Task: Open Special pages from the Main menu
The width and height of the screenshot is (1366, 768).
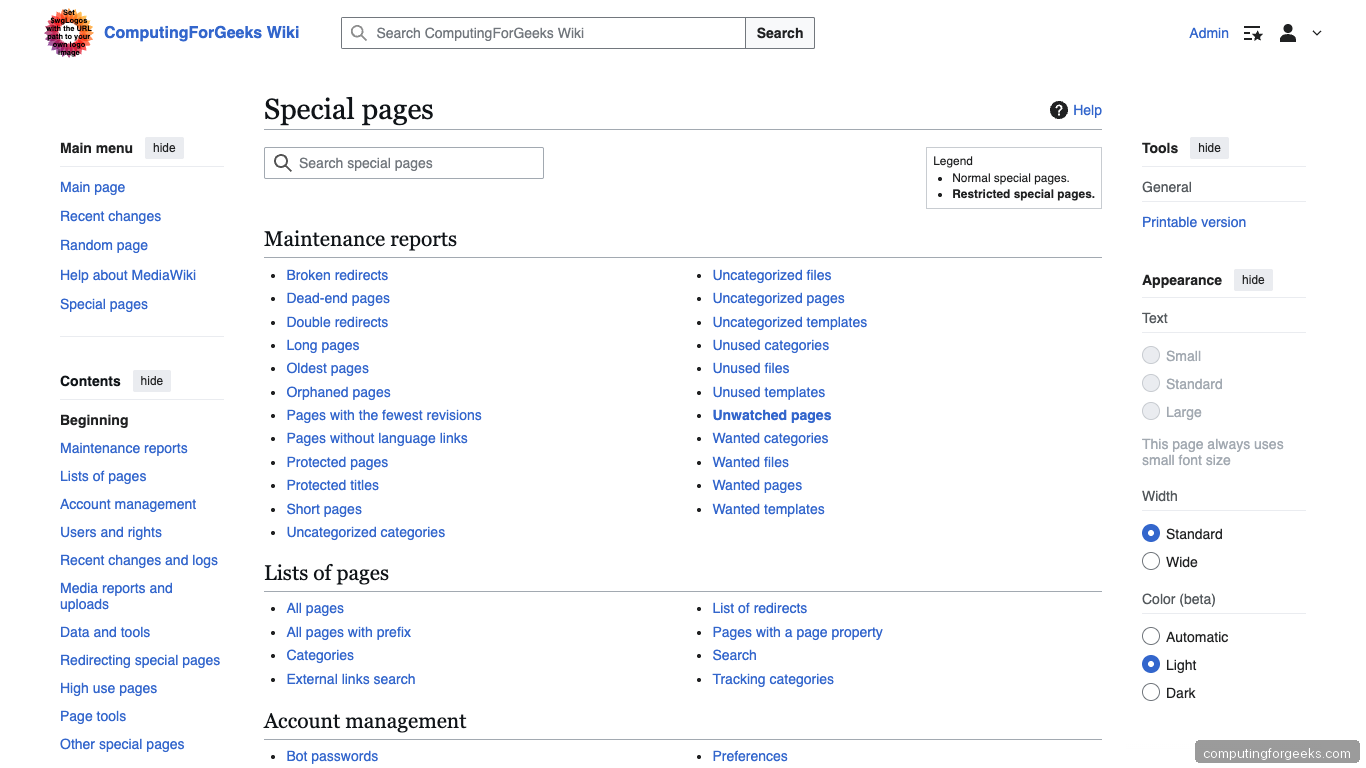Action: (x=103, y=303)
